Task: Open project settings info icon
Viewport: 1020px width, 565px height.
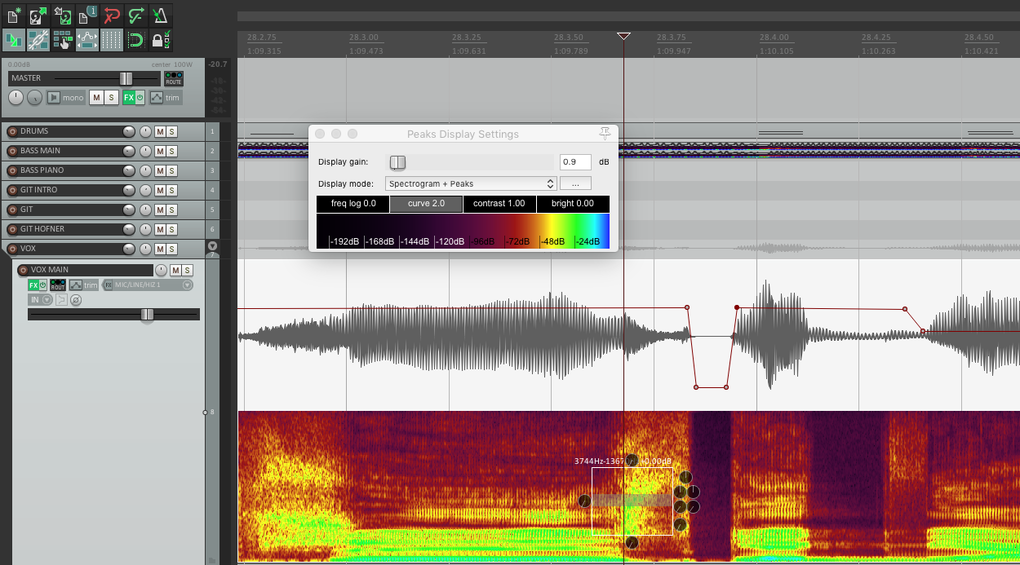Action: click(x=87, y=16)
